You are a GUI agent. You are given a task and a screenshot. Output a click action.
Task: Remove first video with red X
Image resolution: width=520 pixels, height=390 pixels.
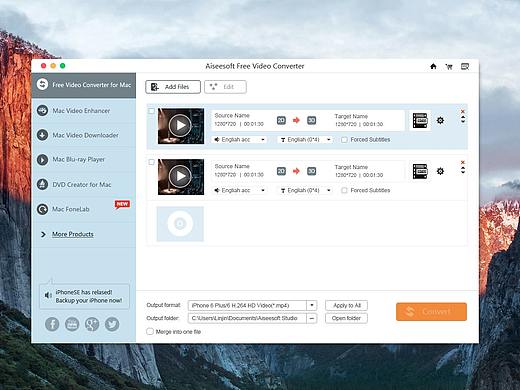[463, 111]
